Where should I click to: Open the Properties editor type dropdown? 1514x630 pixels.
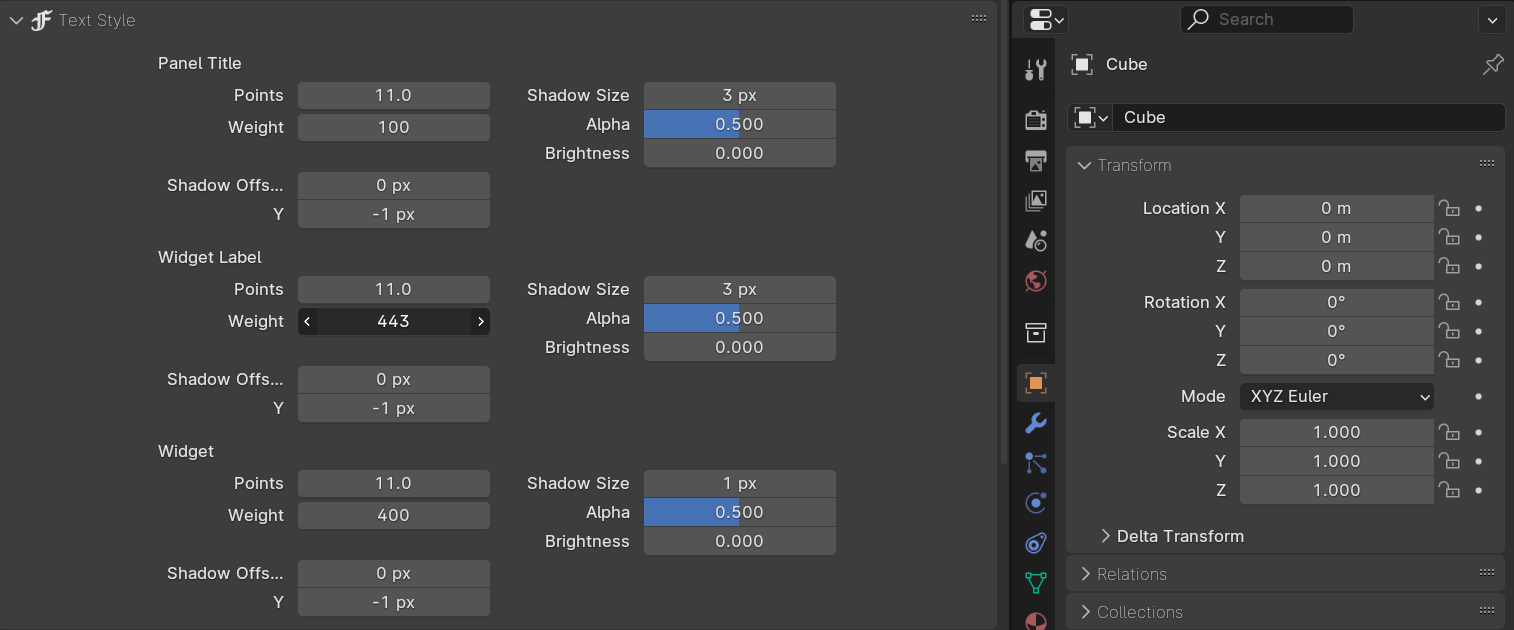pyautogui.click(x=1046, y=19)
